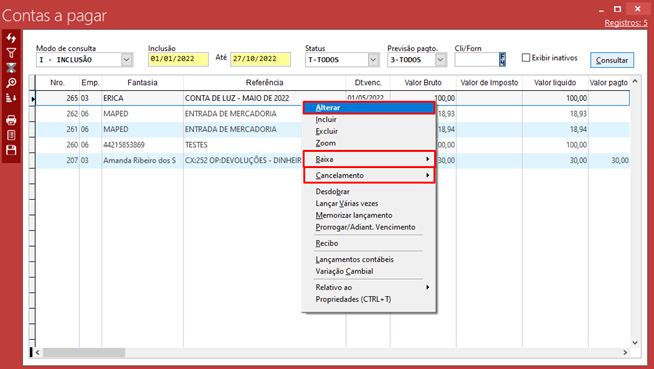The image size is (654, 369).
Task: Enable the Exibir inativos checkbox
Action: point(526,58)
